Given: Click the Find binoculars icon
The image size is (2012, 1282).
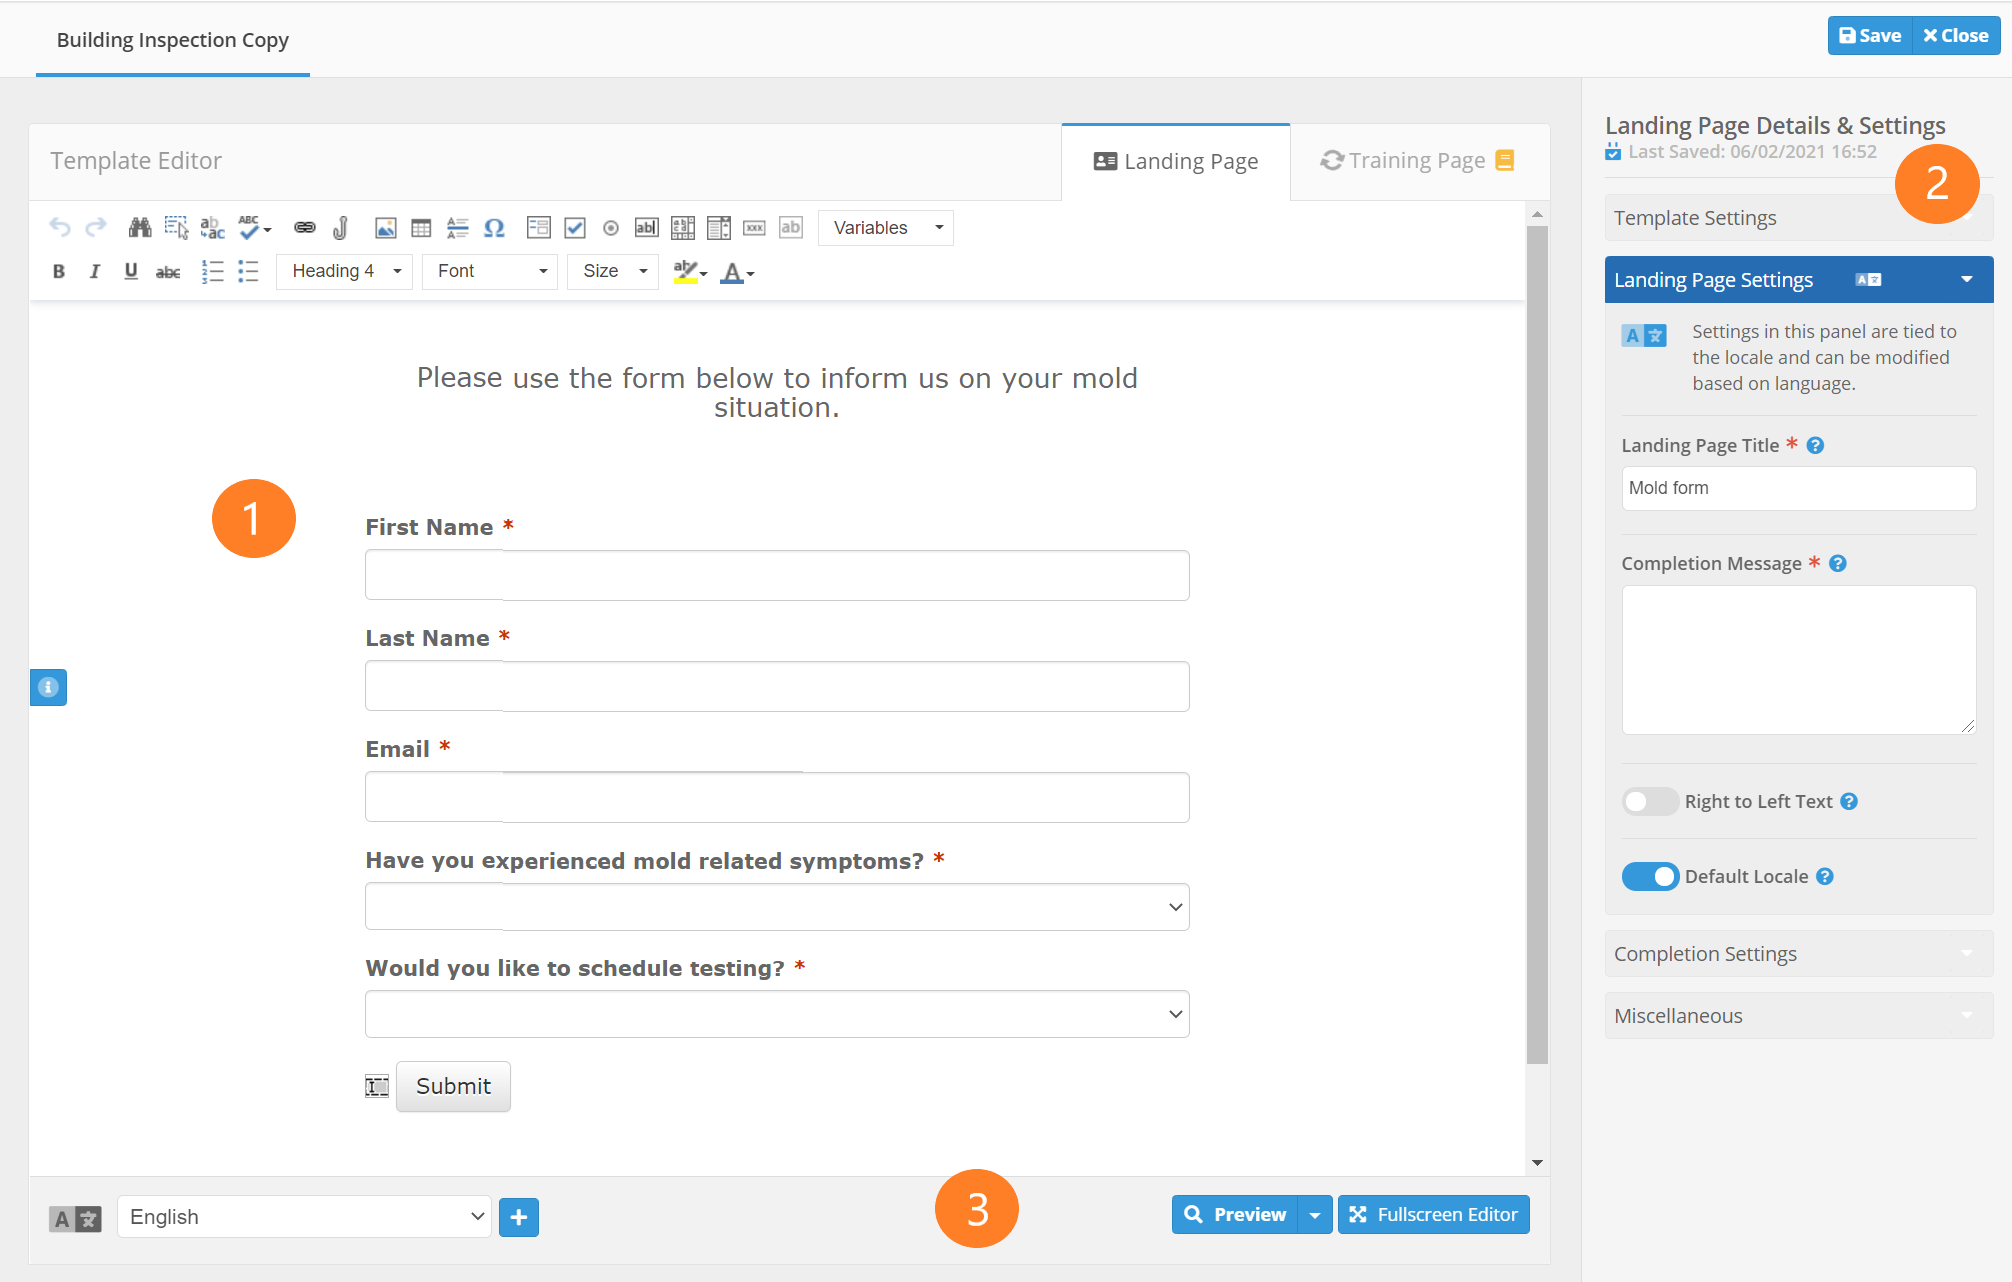Looking at the screenshot, I should [x=140, y=228].
